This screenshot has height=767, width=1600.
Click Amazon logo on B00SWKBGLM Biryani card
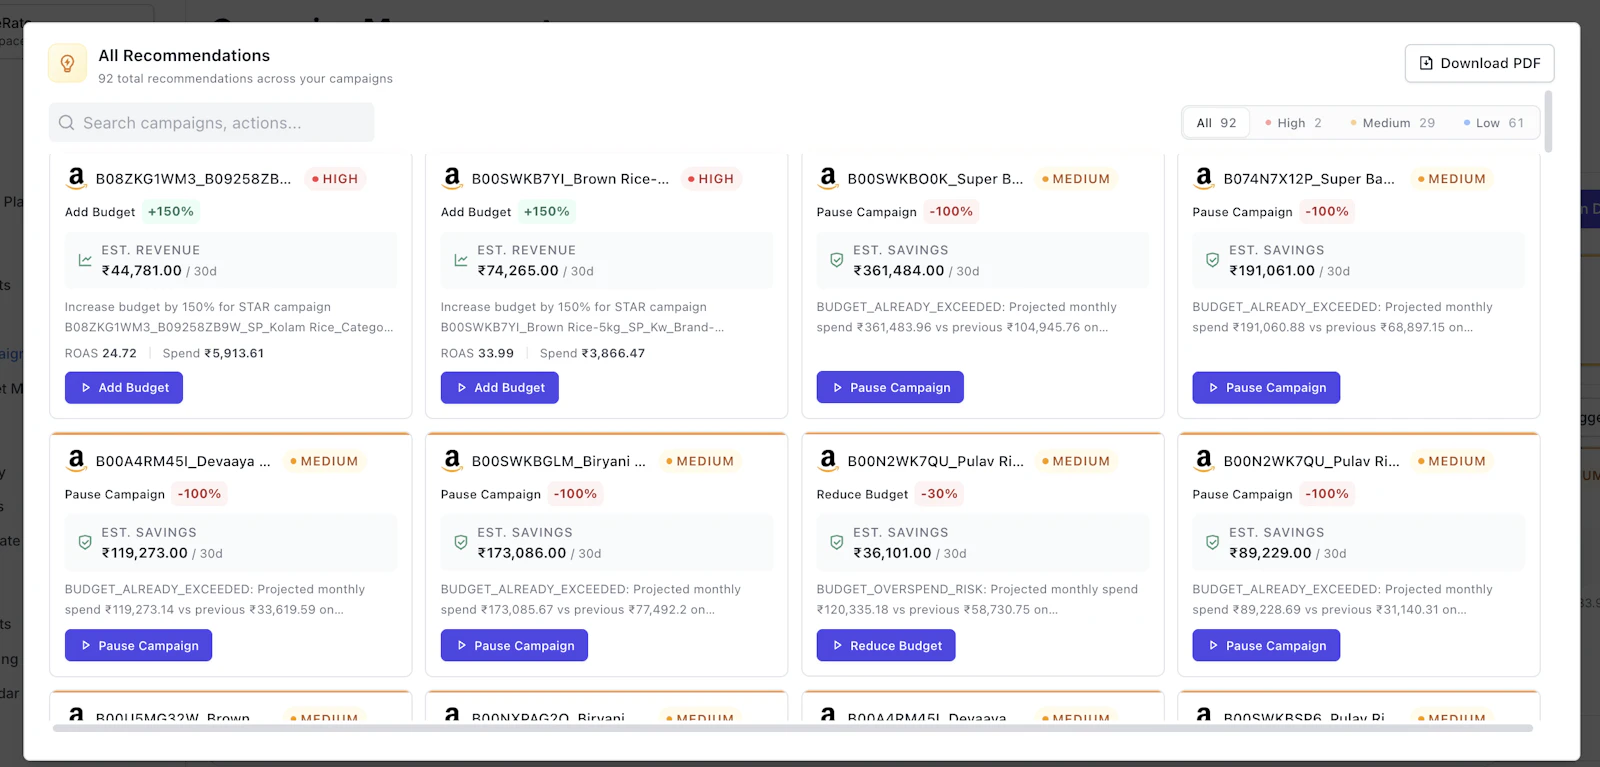click(452, 460)
